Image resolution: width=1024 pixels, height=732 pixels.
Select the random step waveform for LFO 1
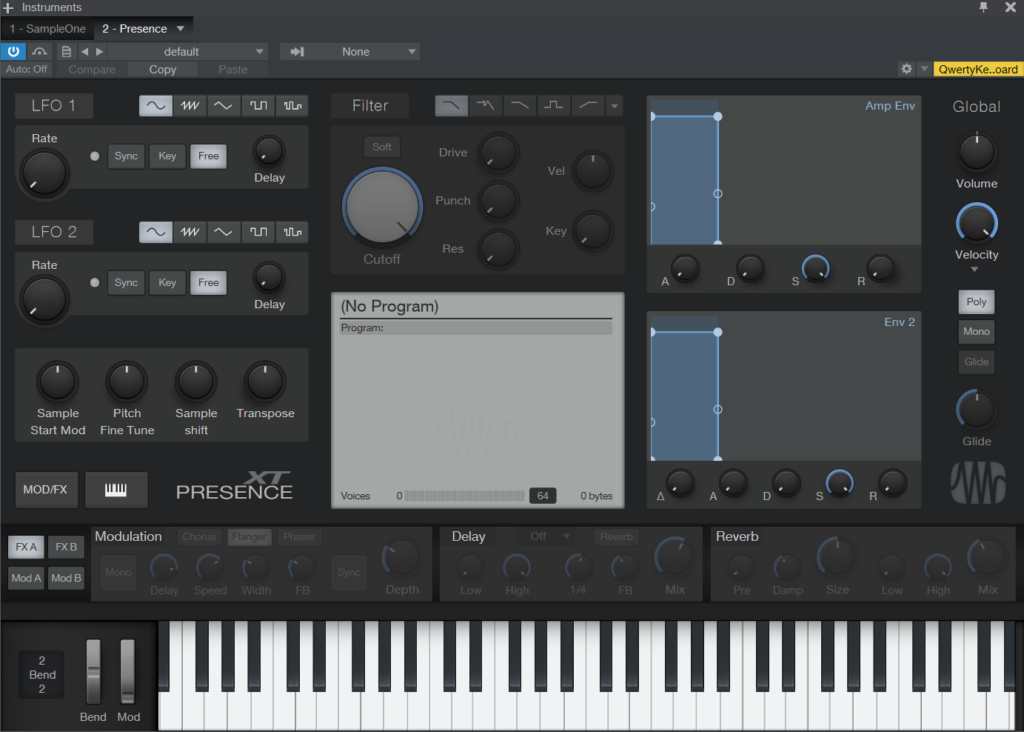coord(292,106)
